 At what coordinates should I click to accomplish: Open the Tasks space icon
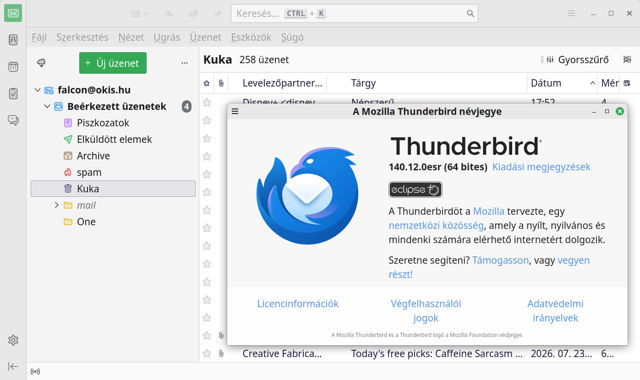(x=13, y=93)
